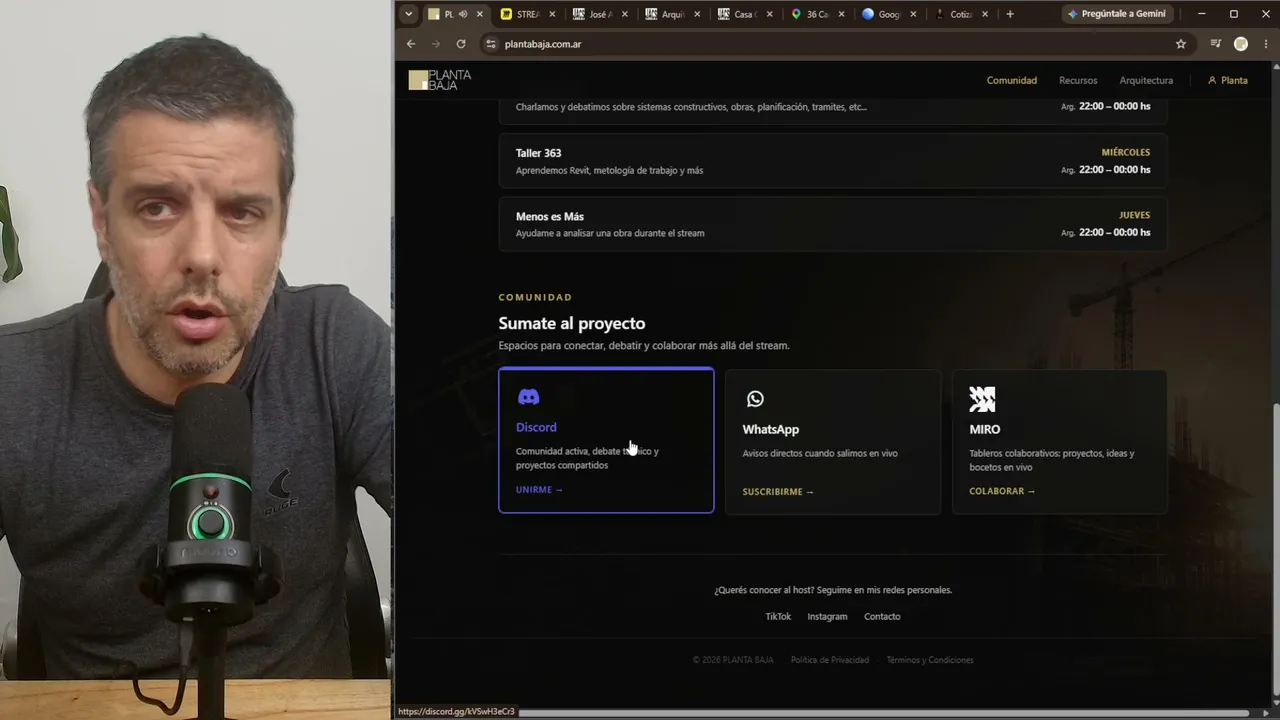Bookmark this page with the star
This screenshot has width=1280, height=720.
coord(1181,44)
